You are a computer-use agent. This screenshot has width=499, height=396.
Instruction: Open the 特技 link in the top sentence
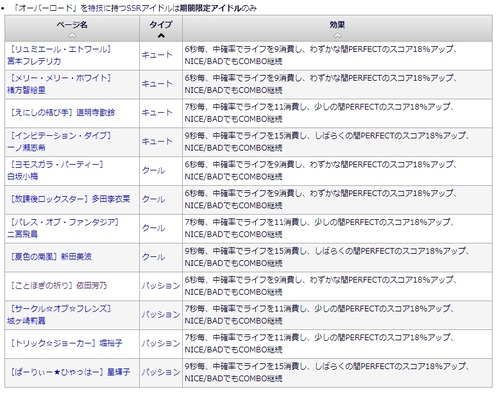coord(95,8)
